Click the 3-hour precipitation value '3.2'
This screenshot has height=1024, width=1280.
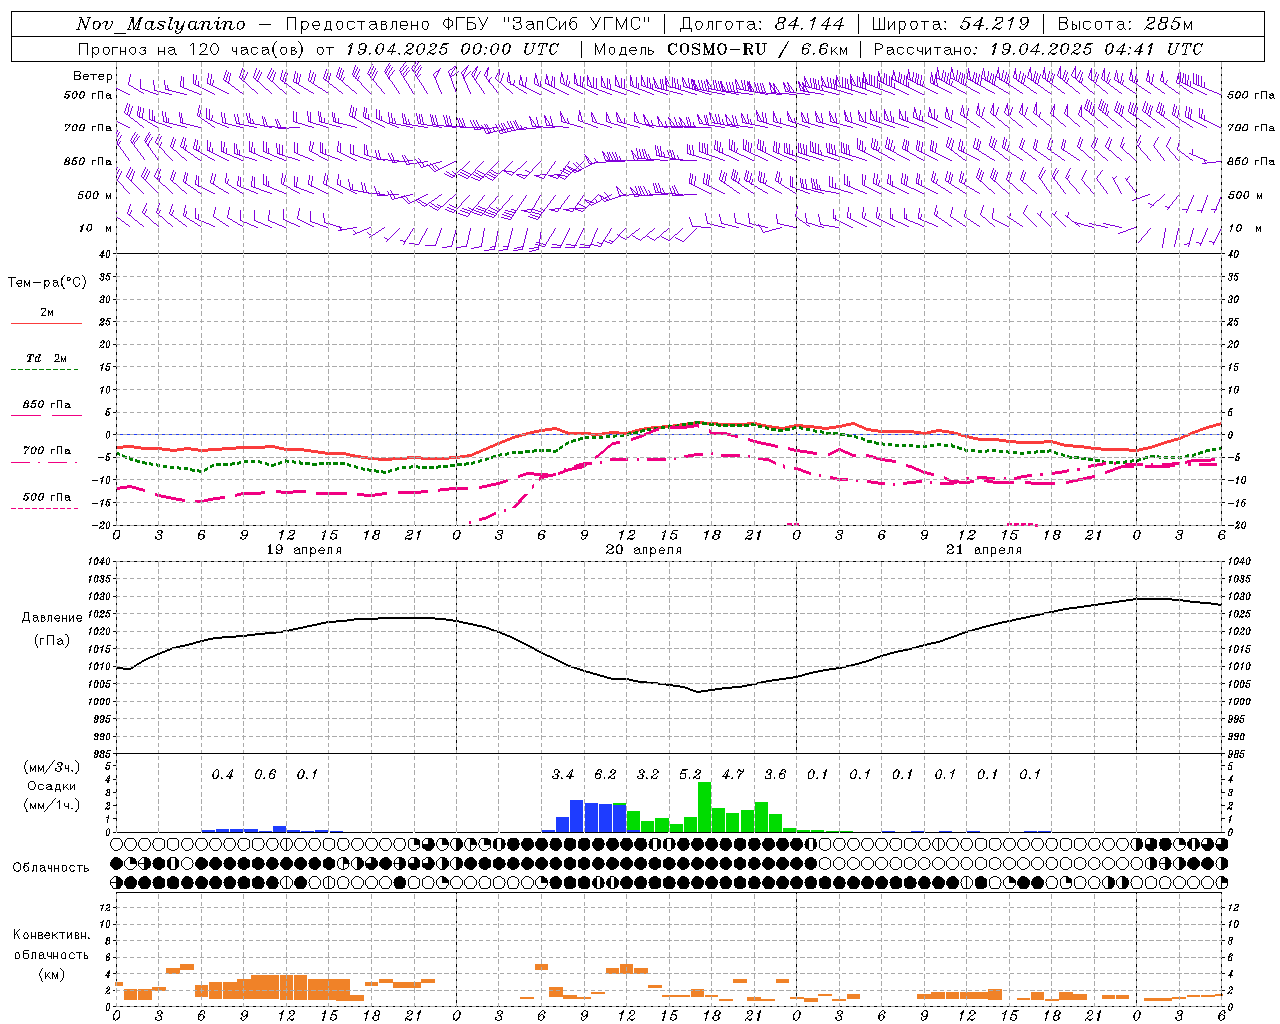pos(648,775)
